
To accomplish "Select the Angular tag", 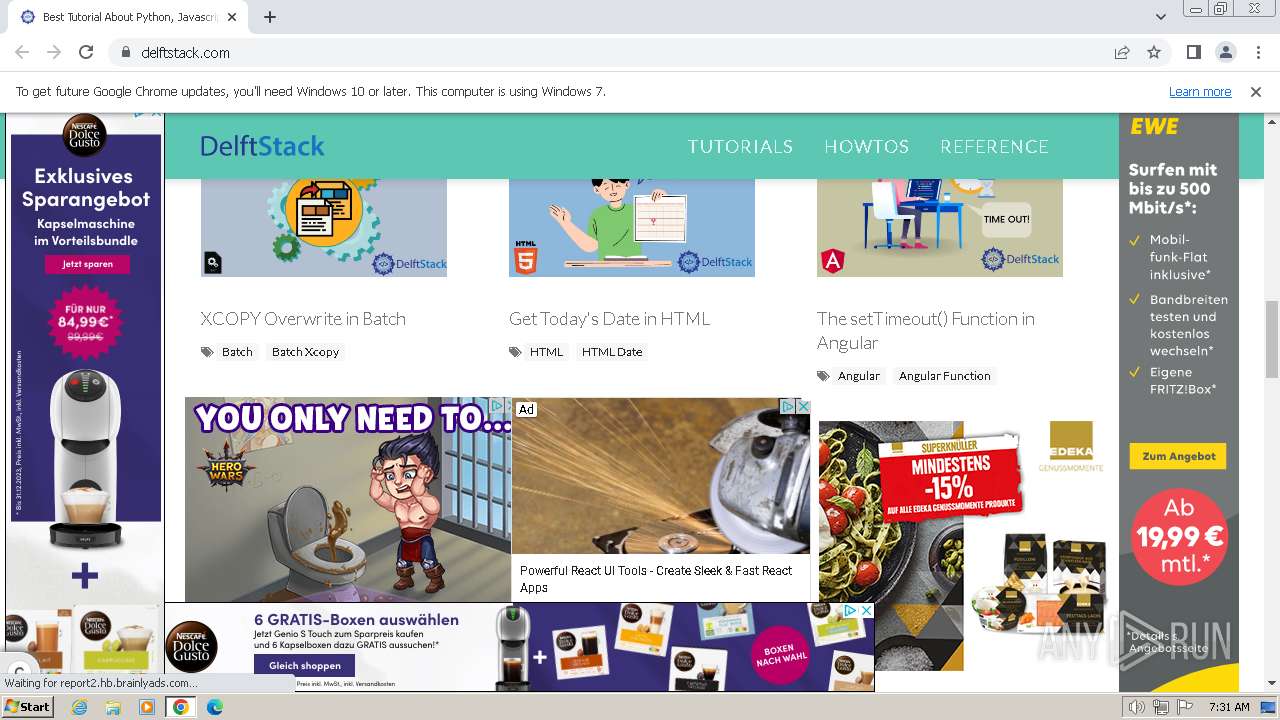I will point(859,376).
